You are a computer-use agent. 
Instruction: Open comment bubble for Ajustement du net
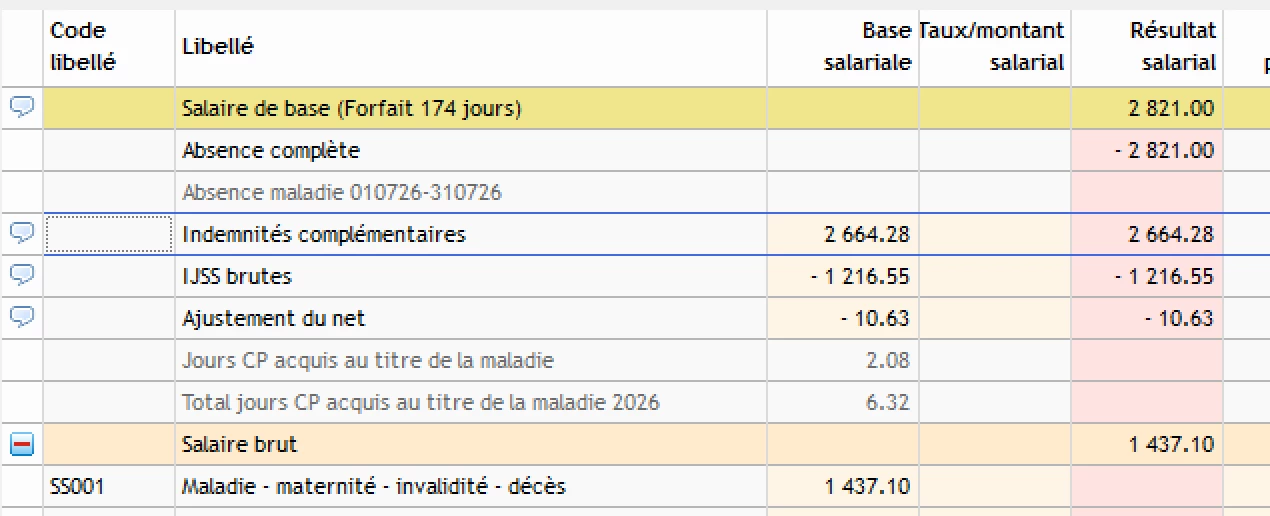coord(22,318)
